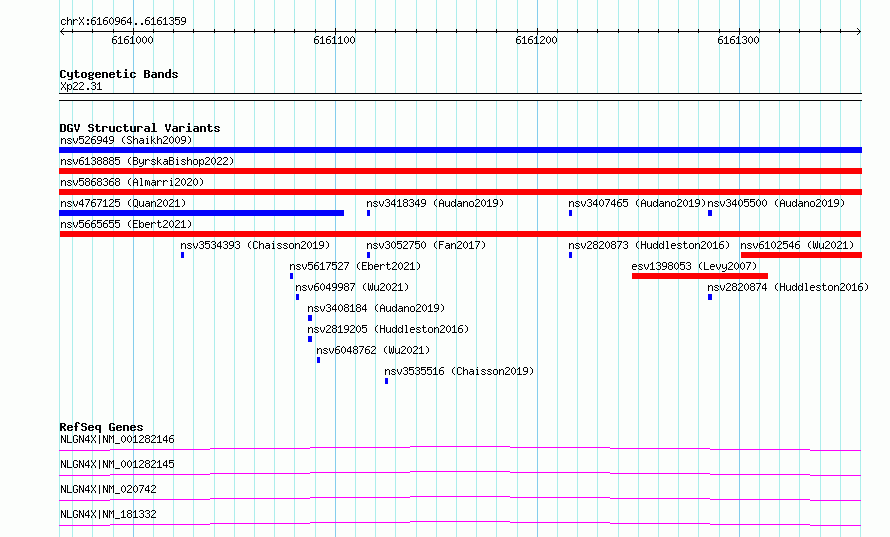Click the chrX:6160964..6161359 coordinate text
The image size is (890, 537).
[x=123, y=21]
